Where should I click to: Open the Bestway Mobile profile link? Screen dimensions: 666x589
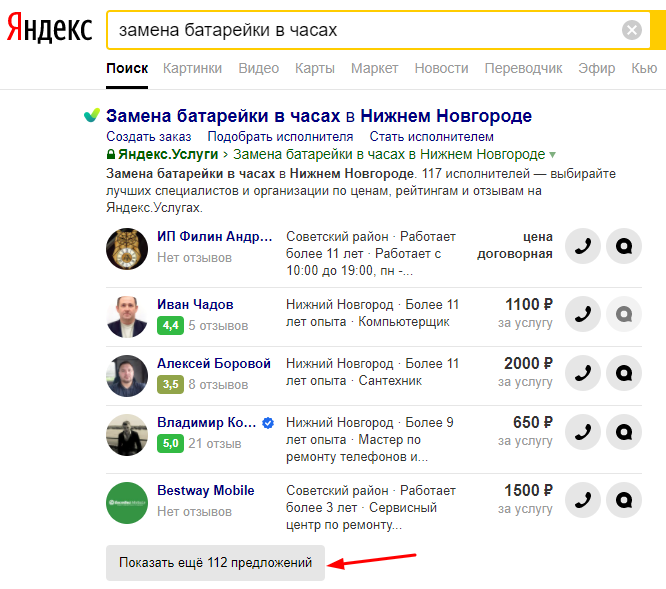coord(206,490)
